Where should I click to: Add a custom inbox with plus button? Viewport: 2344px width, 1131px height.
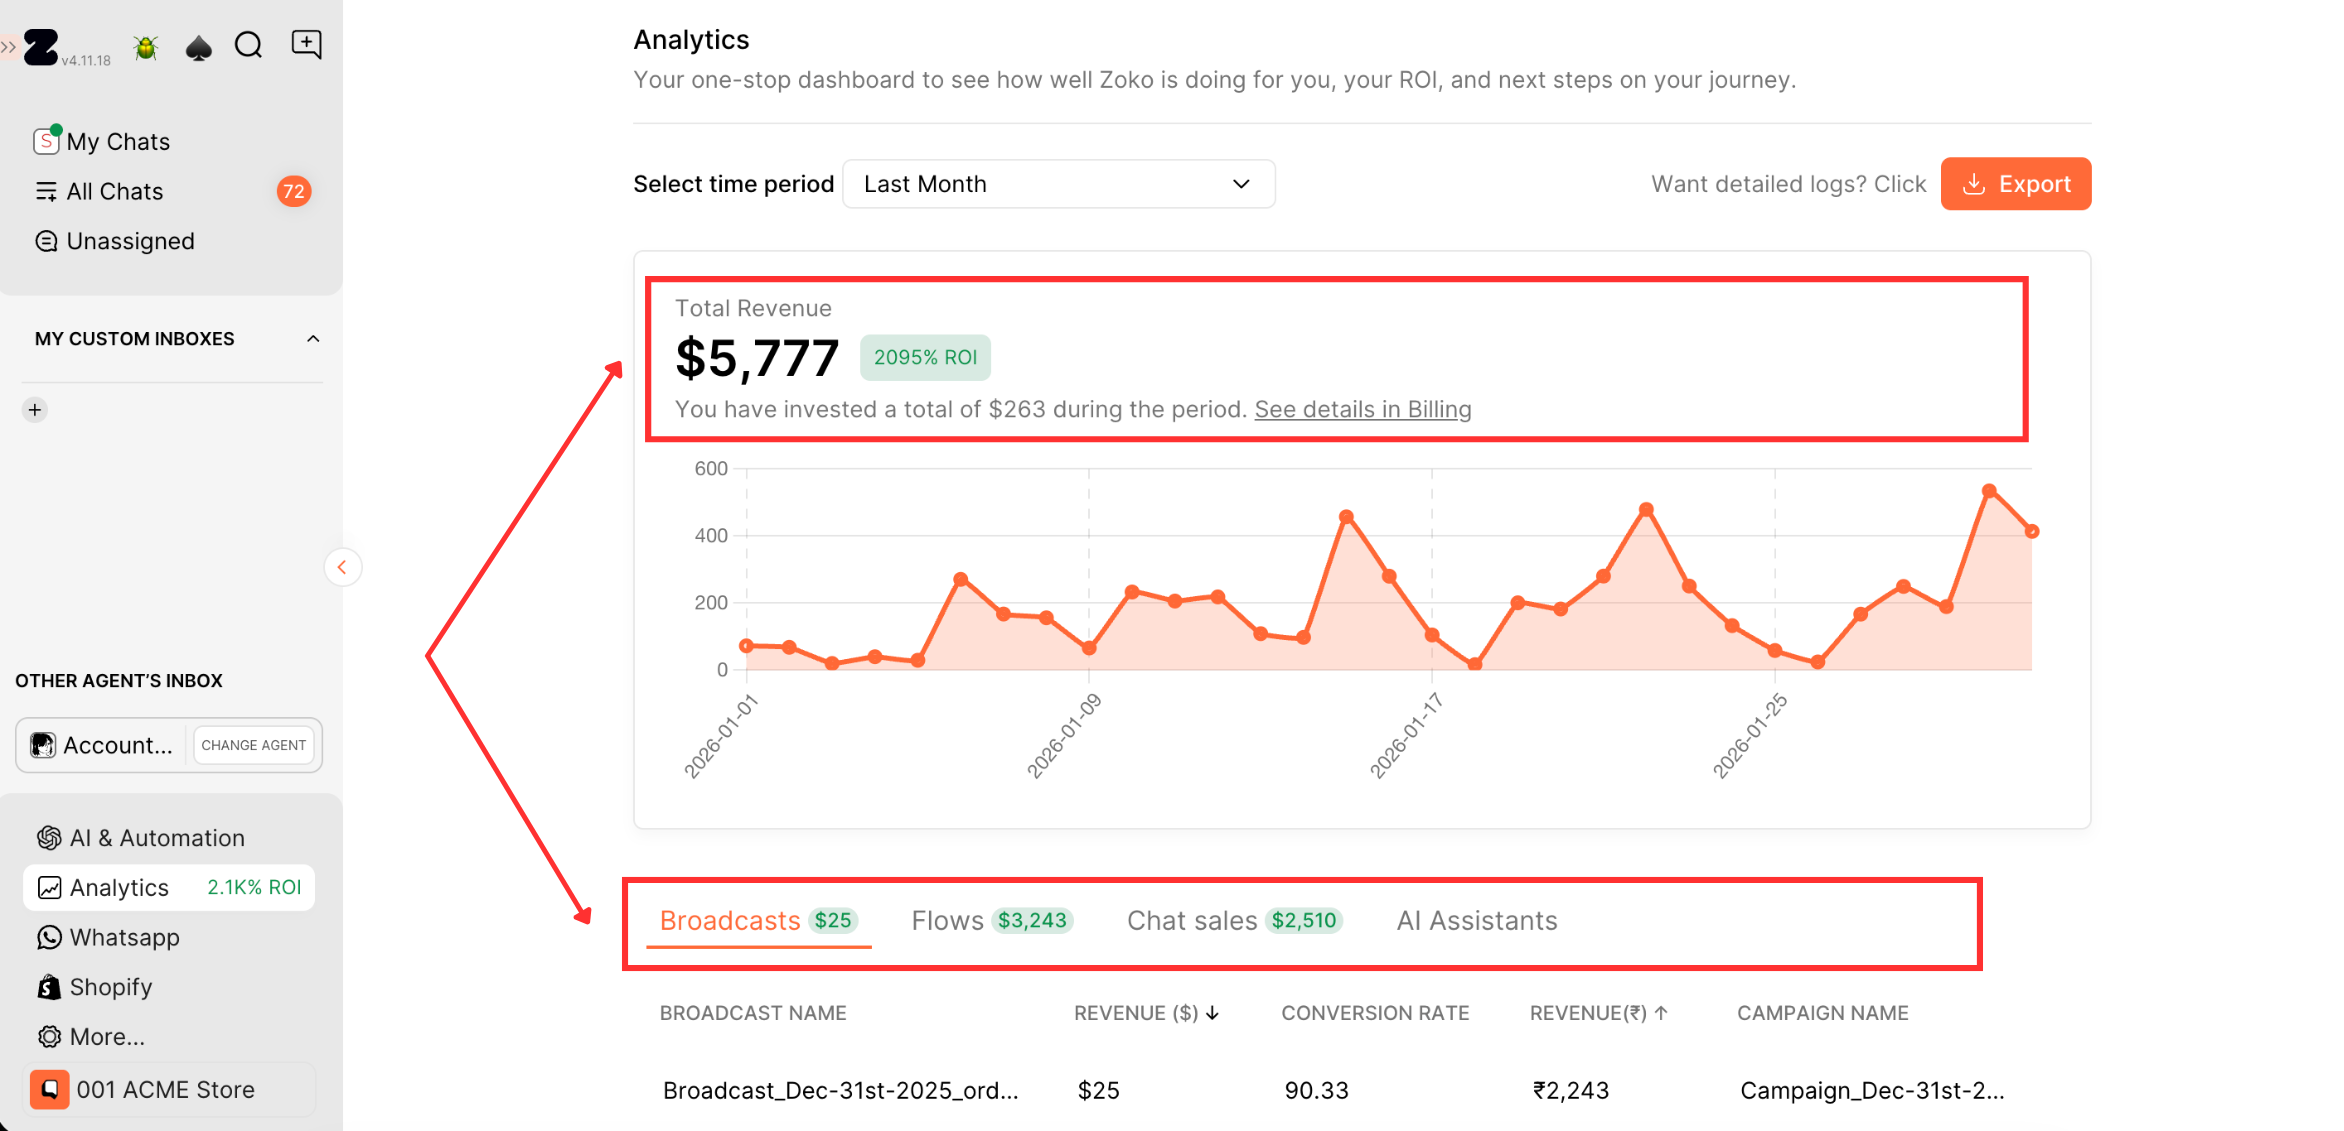click(x=35, y=410)
